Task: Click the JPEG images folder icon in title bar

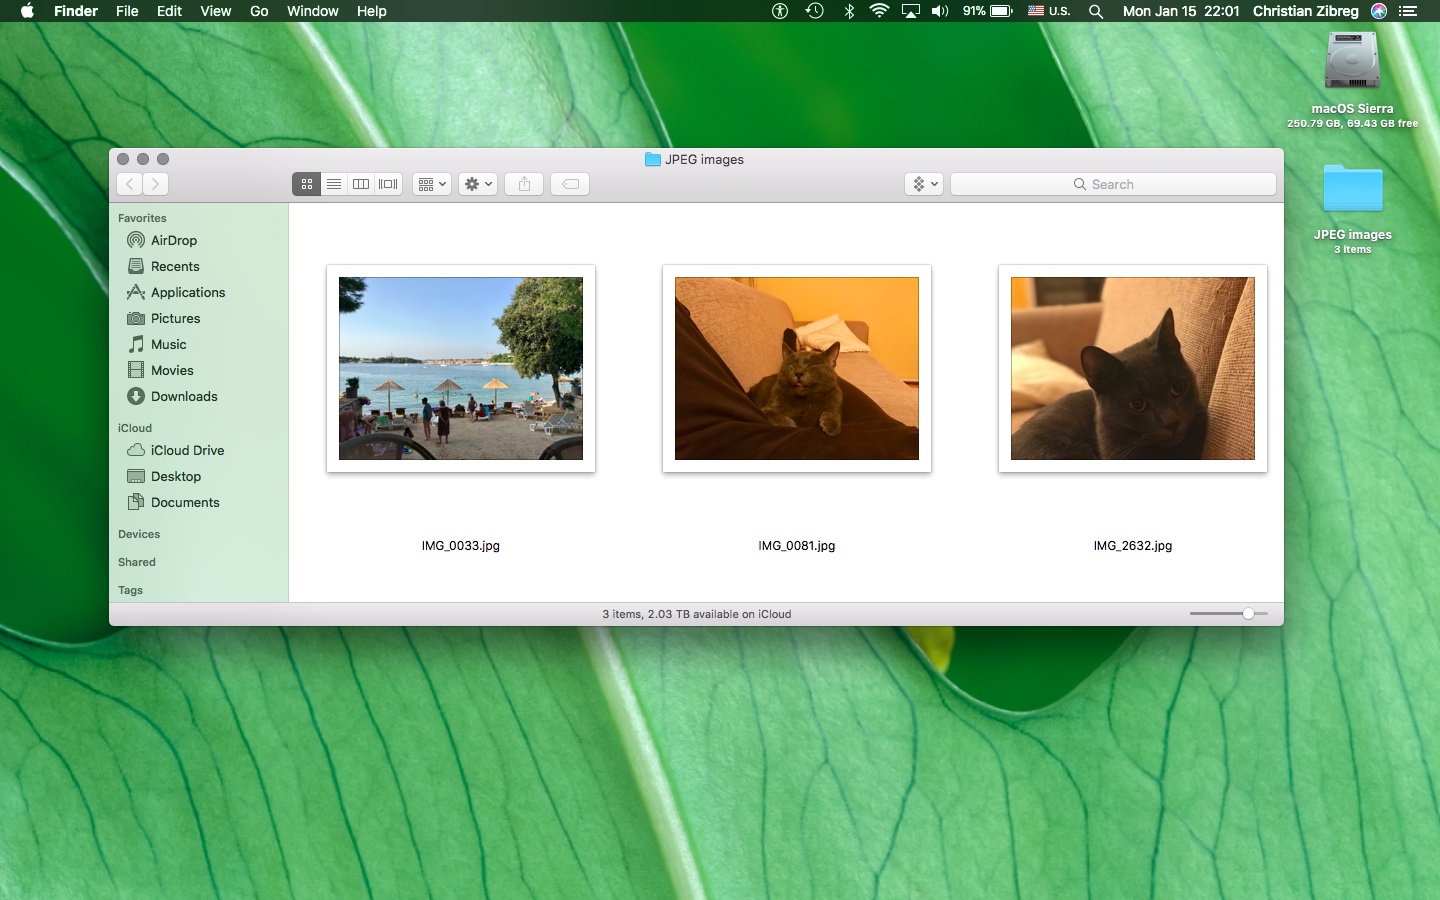Action: 653,159
